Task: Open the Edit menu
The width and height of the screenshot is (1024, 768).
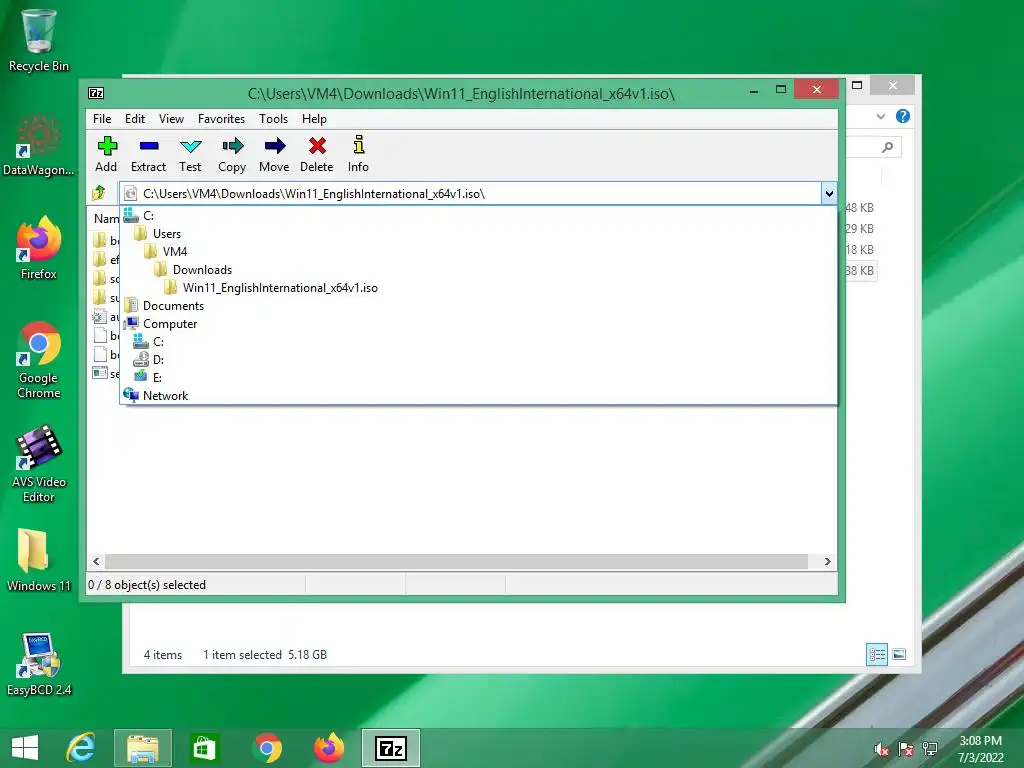Action: (x=135, y=119)
